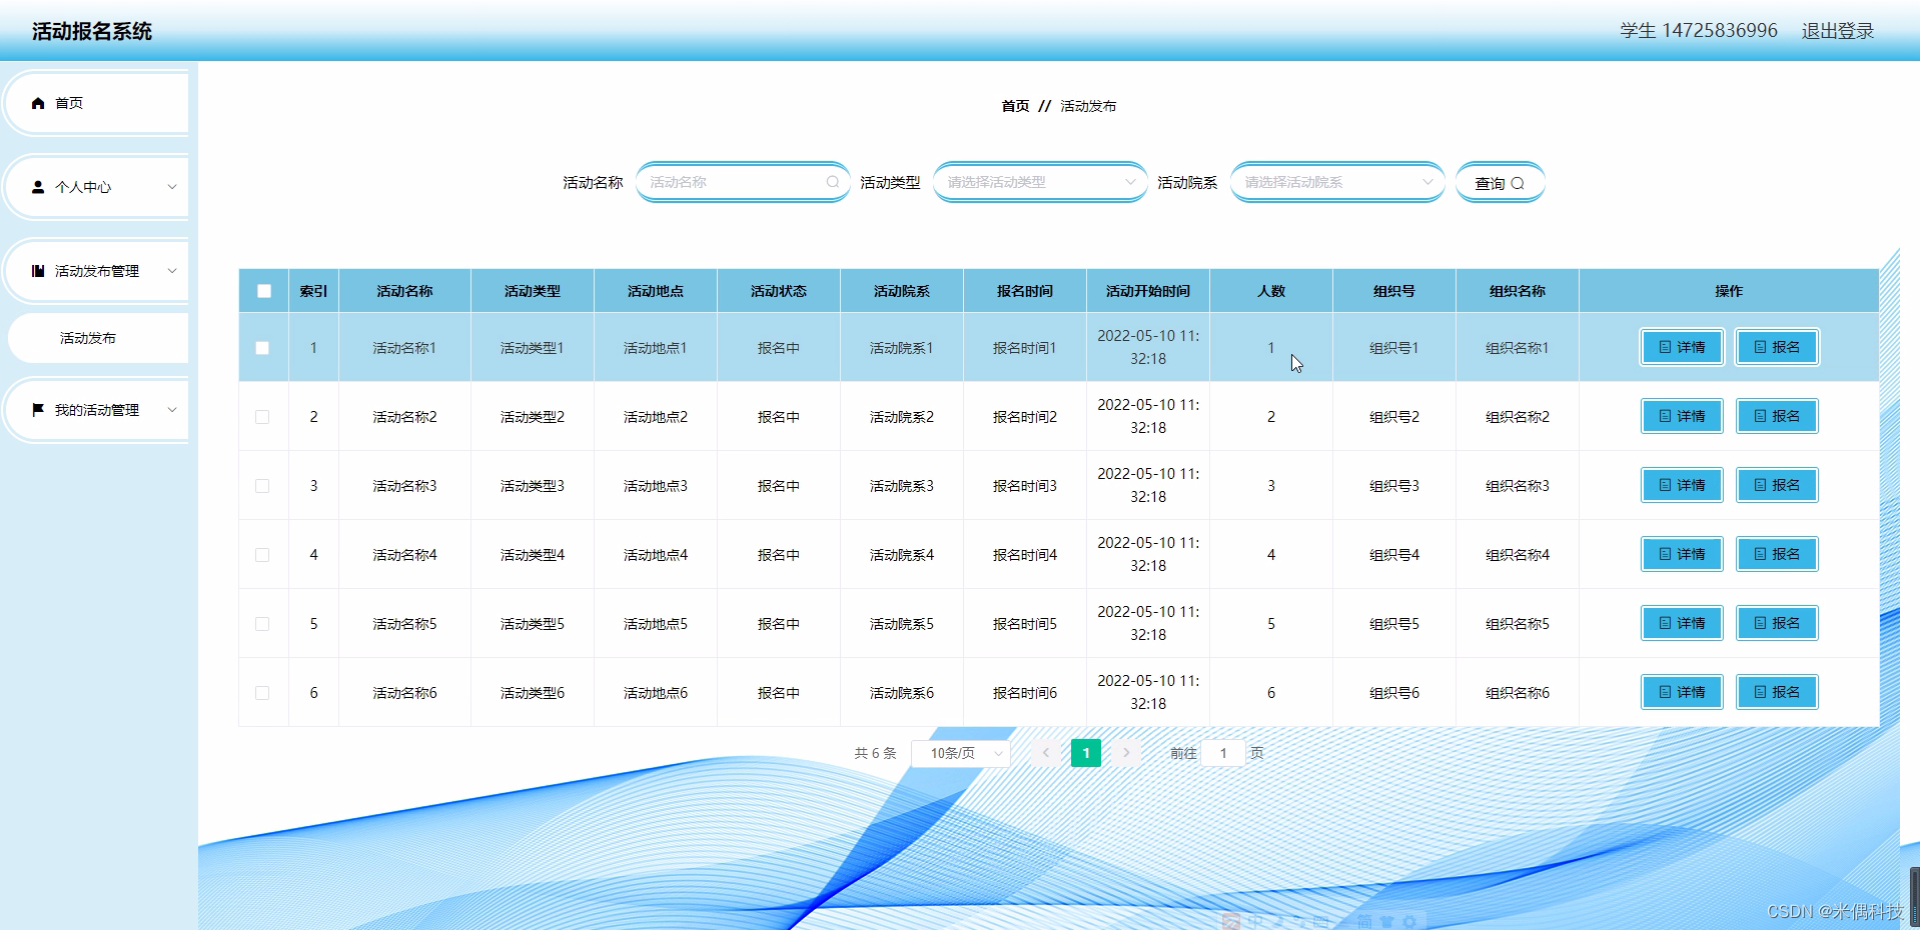Screen dimensions: 1920x930
Task: Open the 请选择活动类型 dropdown
Action: (x=1040, y=182)
